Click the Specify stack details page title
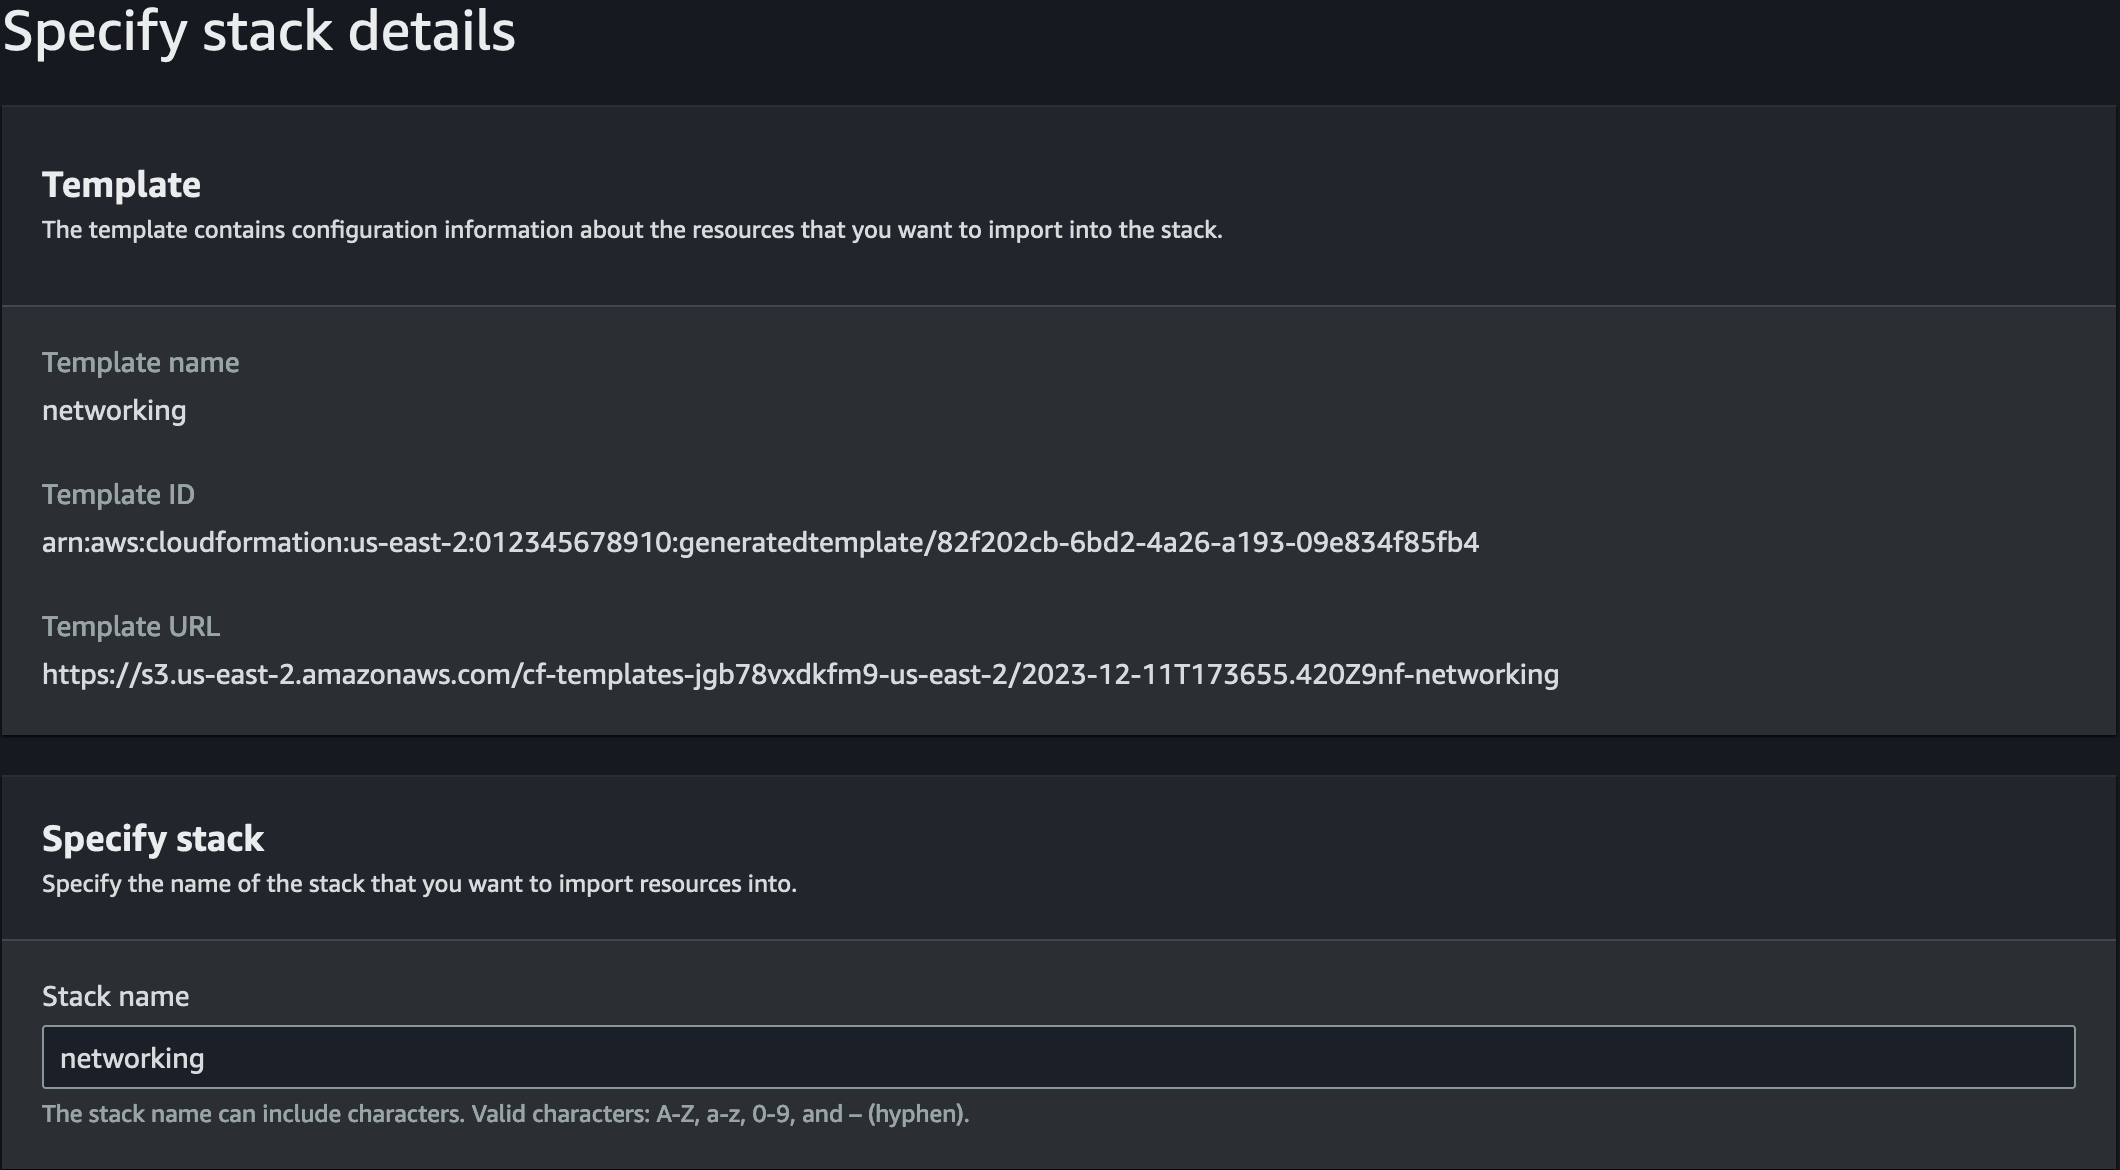 click(259, 32)
